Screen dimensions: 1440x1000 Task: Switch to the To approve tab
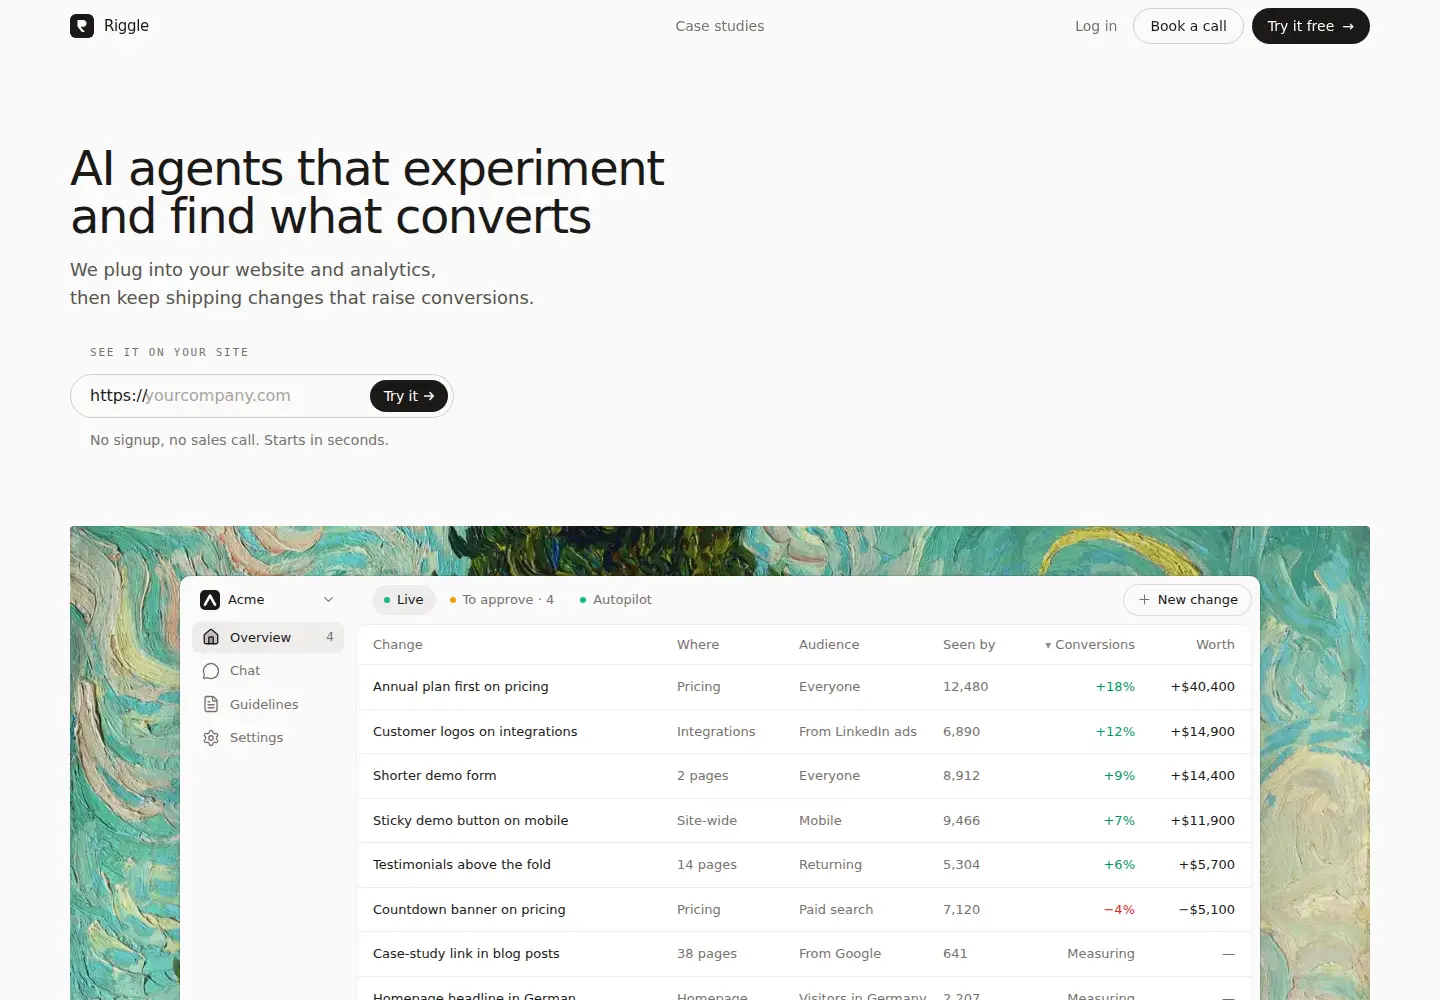tap(502, 600)
